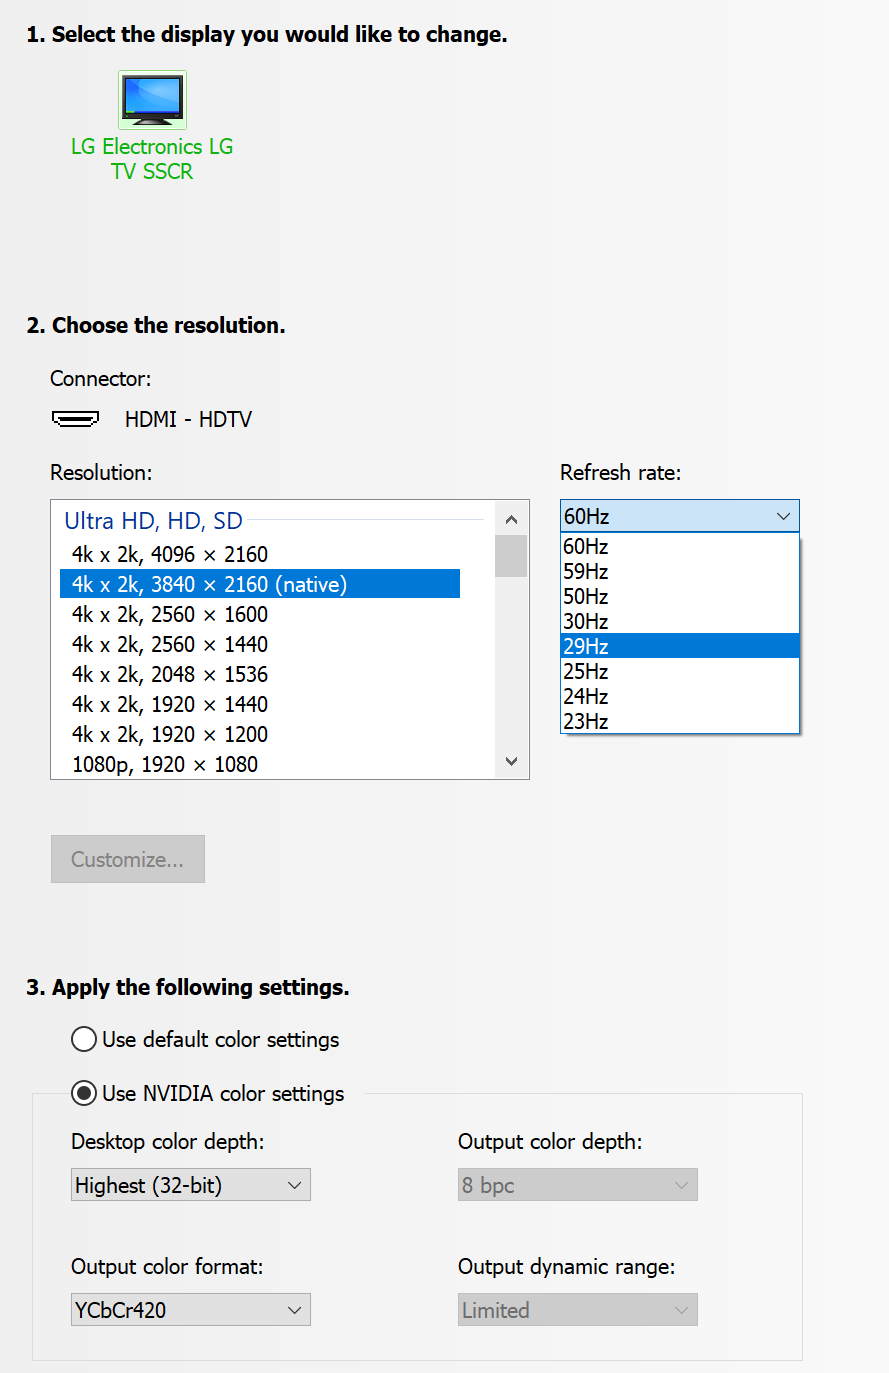889x1373 pixels.
Task: Select resolution 4k x 2k, 2048 × 1536
Action: click(260, 674)
